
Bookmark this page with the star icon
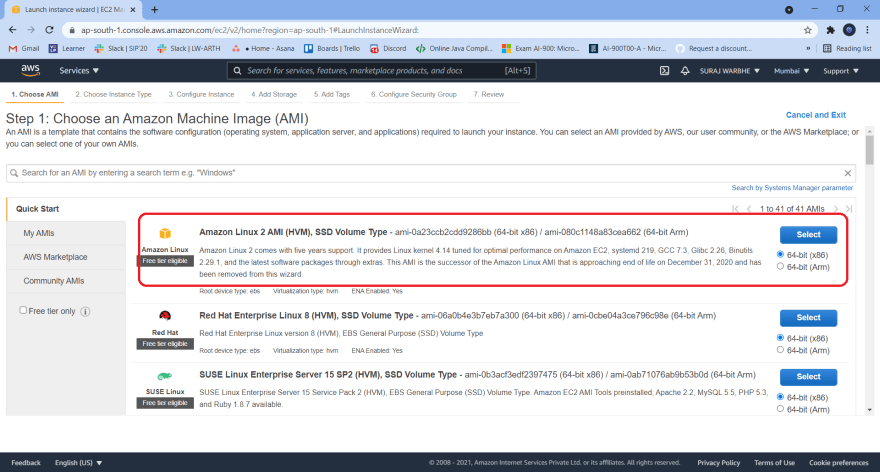(808, 30)
